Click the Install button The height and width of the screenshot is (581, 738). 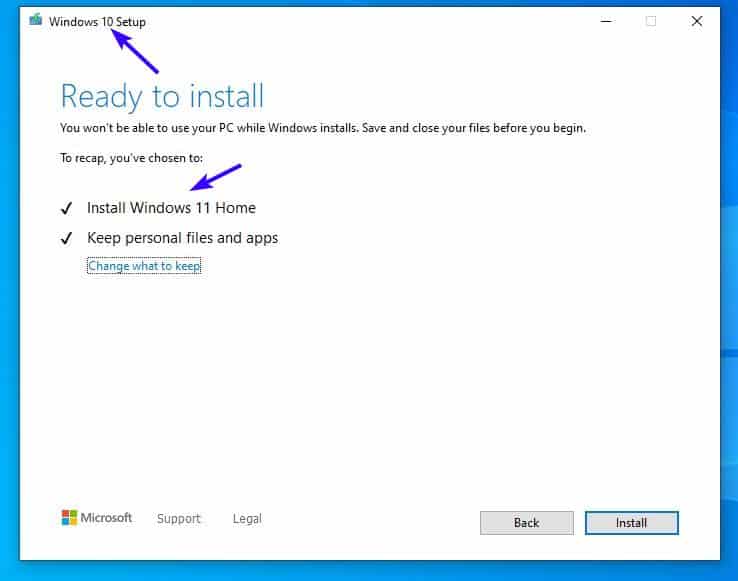point(632,523)
